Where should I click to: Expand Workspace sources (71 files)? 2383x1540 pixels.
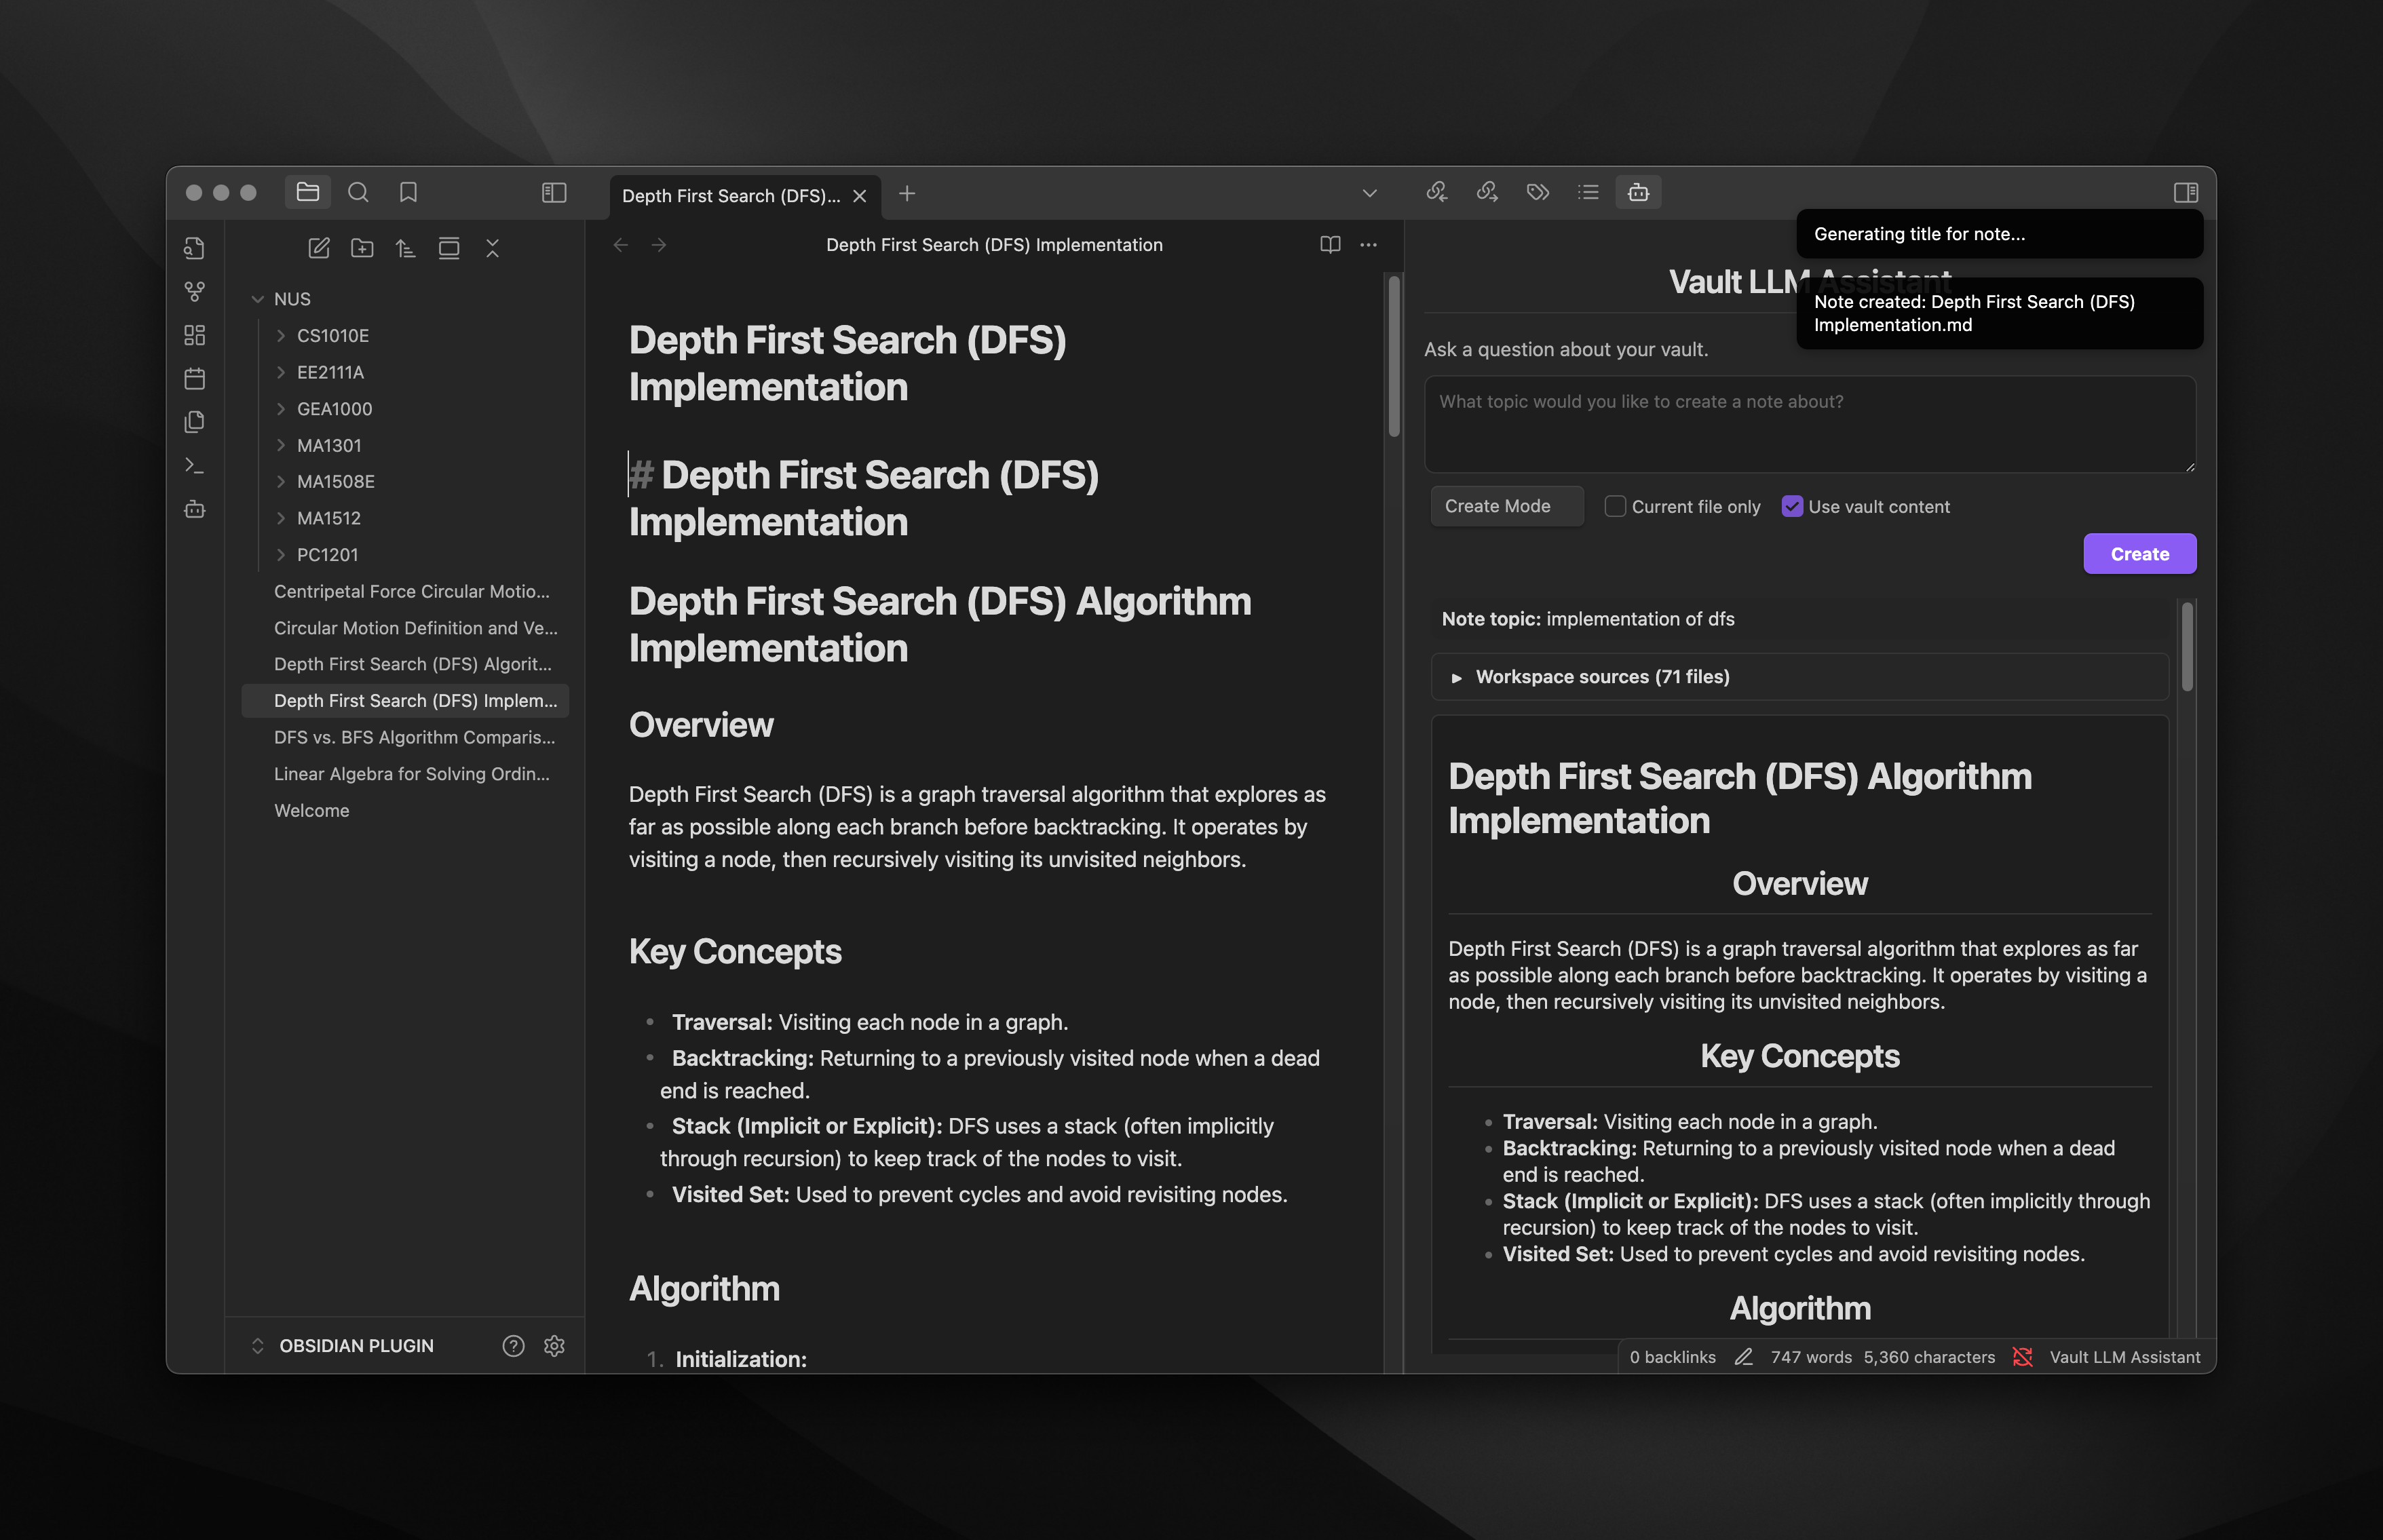(x=1601, y=677)
